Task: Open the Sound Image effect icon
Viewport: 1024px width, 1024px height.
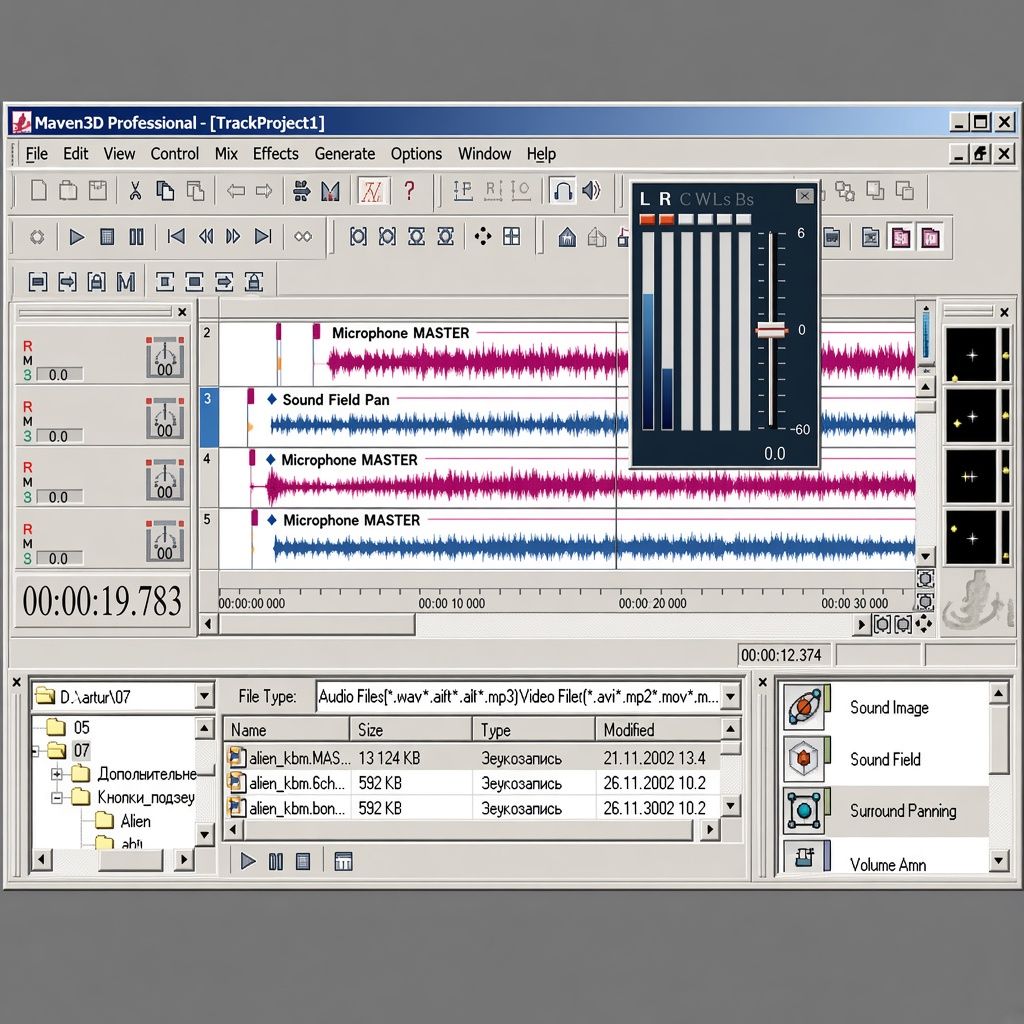Action: 805,707
